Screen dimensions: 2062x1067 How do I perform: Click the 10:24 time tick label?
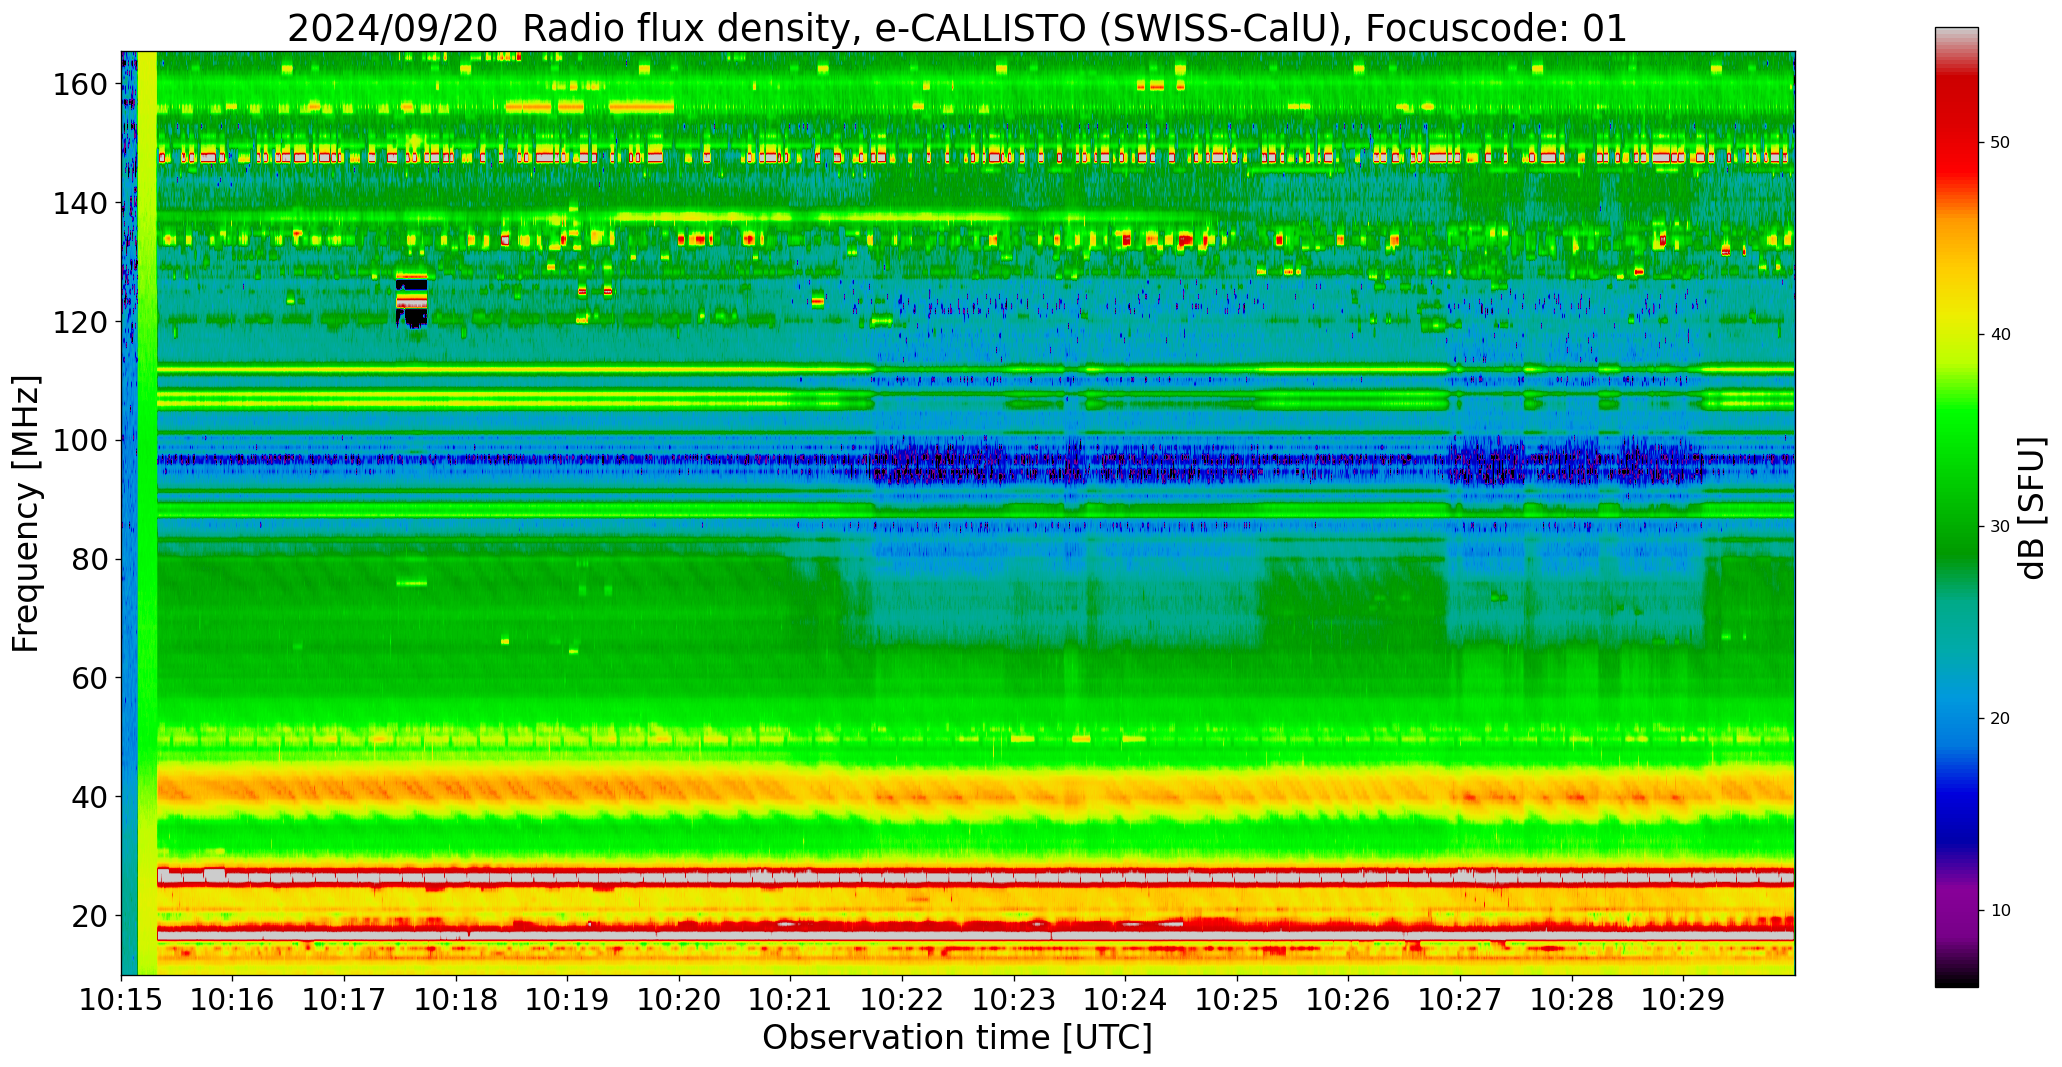(1125, 1000)
